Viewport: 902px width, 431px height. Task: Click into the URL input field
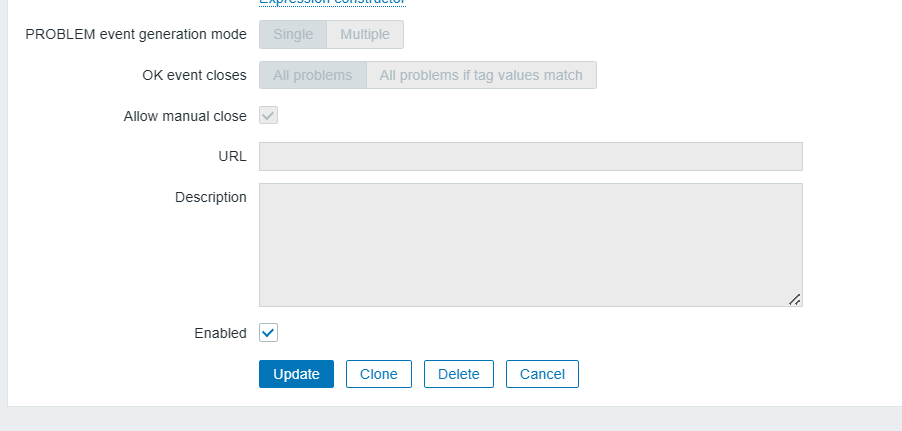530,156
